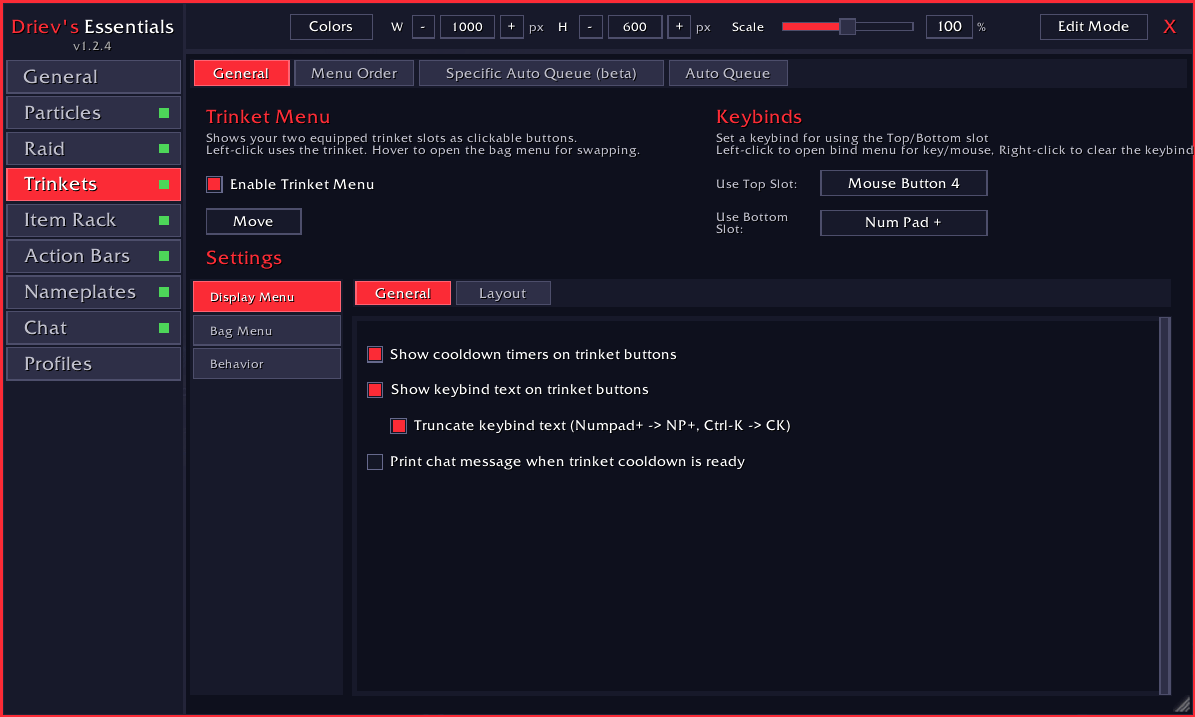Select the Trinkets sidebar category
The height and width of the screenshot is (717, 1195).
93,184
